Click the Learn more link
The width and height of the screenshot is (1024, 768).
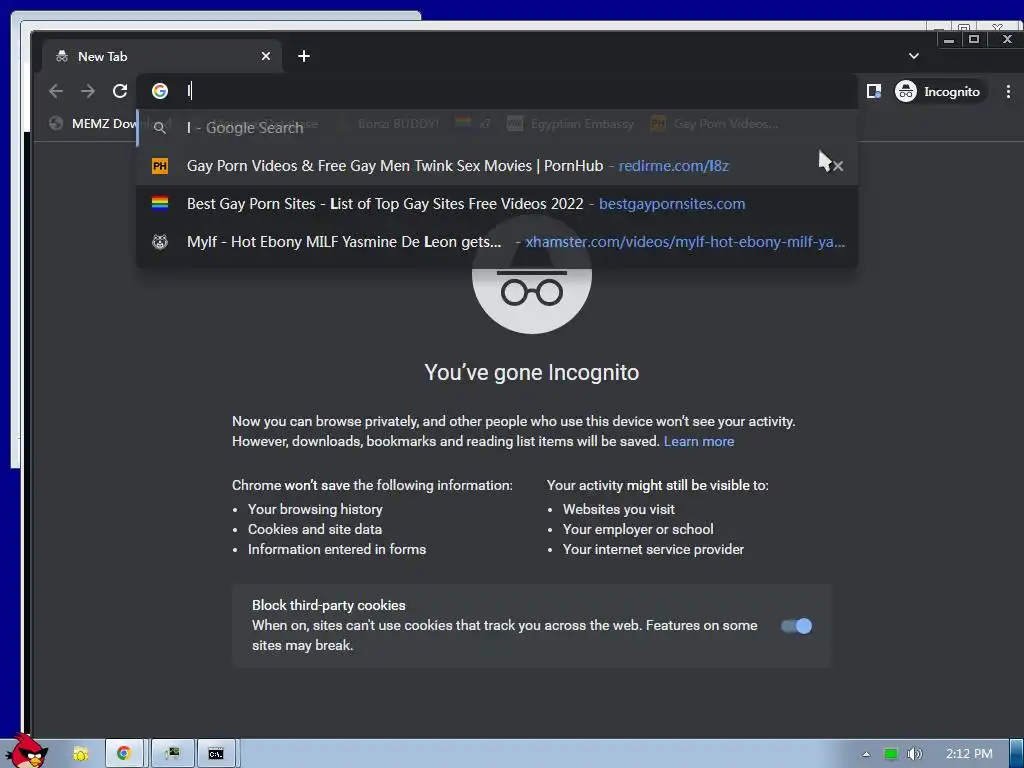(699, 441)
